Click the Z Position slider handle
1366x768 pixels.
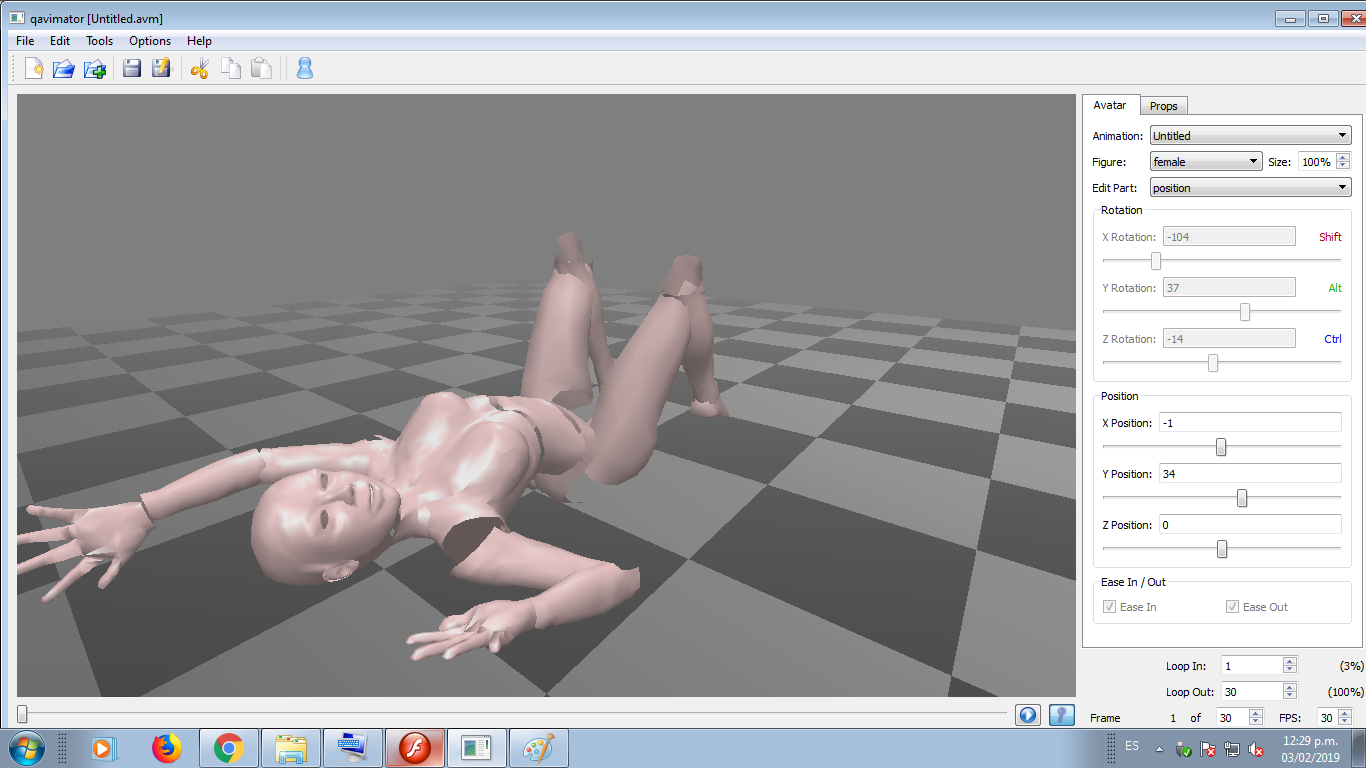click(x=1222, y=549)
